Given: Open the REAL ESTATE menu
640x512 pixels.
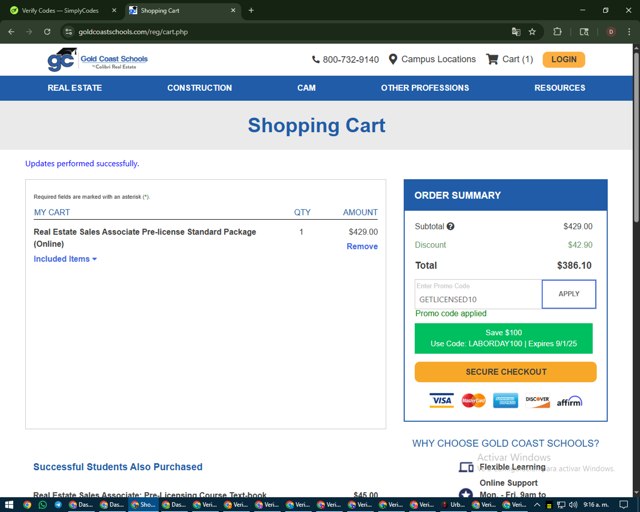Looking at the screenshot, I should click(x=75, y=88).
